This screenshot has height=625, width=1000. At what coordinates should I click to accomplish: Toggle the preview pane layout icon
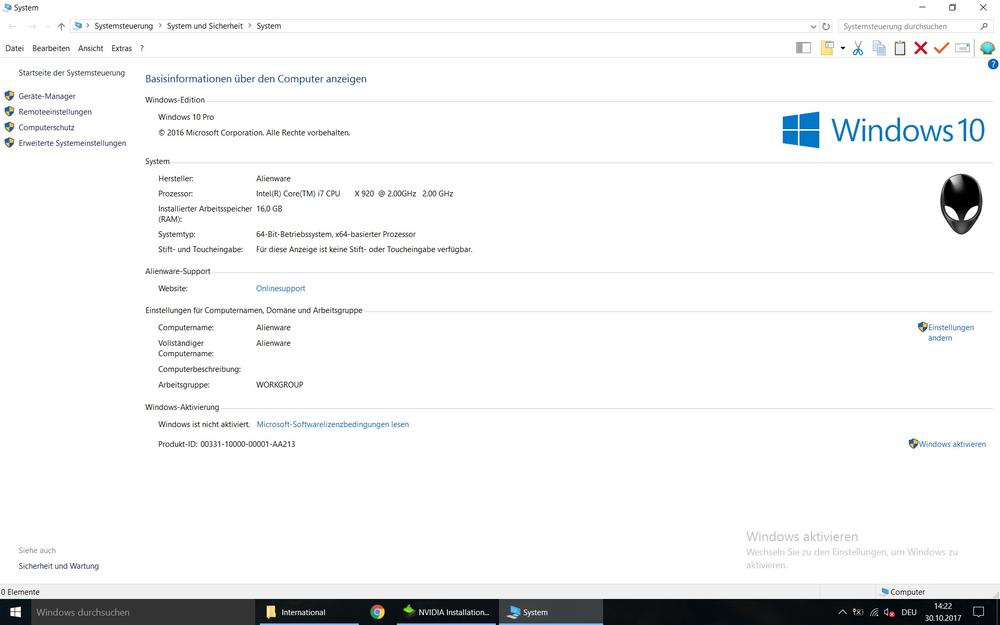[803, 48]
